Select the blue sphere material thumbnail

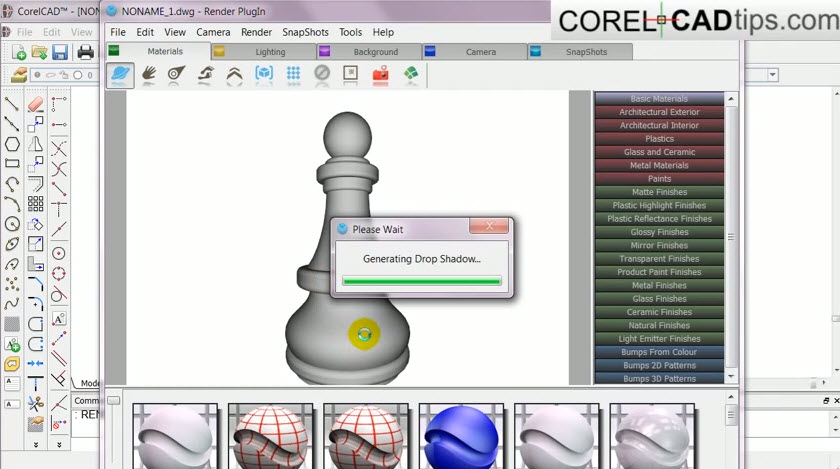461,436
